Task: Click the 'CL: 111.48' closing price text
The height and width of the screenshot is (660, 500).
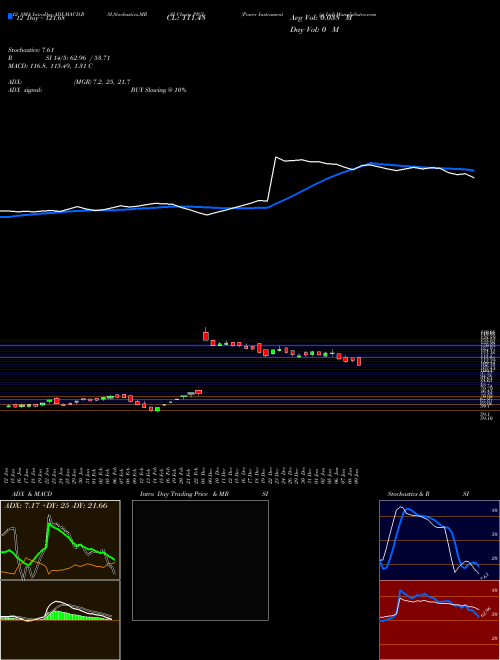Action: [186, 18]
